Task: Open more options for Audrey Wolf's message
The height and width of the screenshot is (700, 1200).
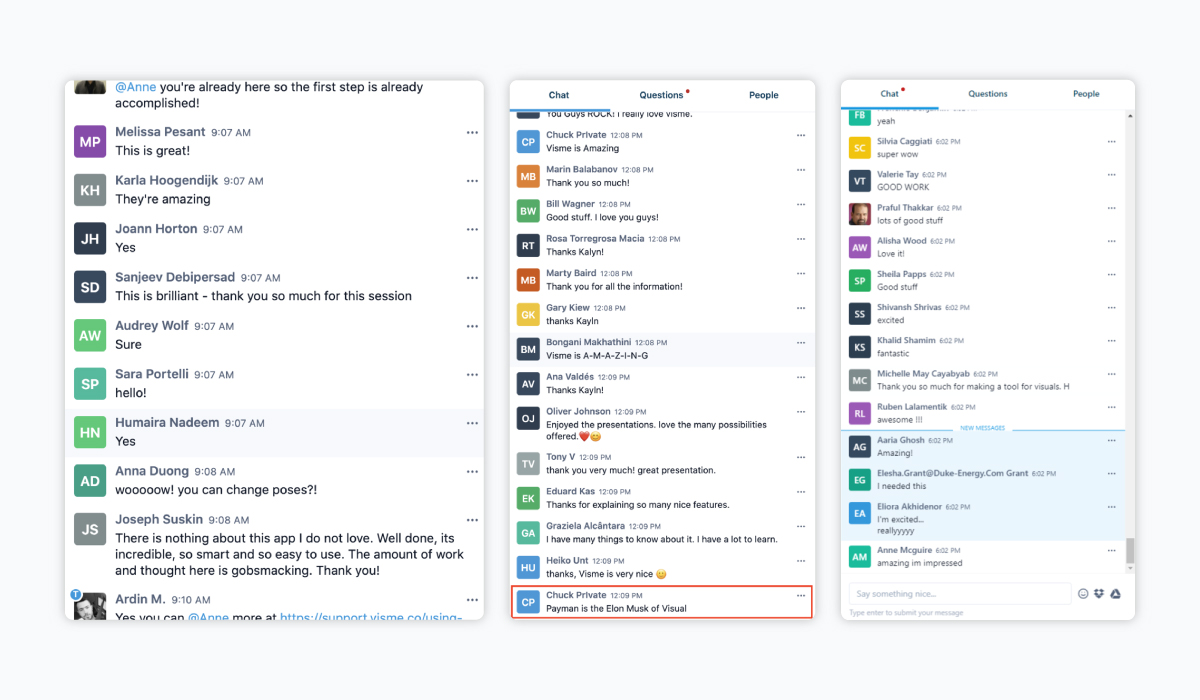Action: point(472,326)
